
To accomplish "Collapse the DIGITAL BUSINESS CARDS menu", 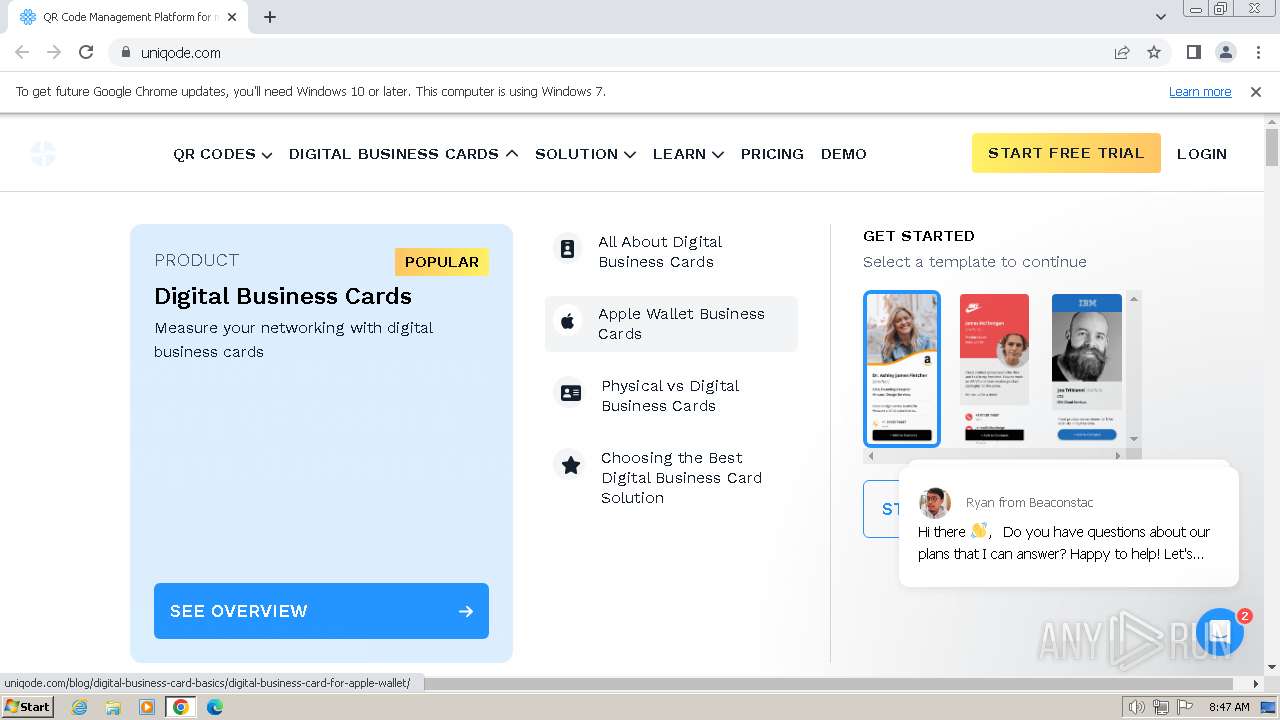I will pos(404,154).
